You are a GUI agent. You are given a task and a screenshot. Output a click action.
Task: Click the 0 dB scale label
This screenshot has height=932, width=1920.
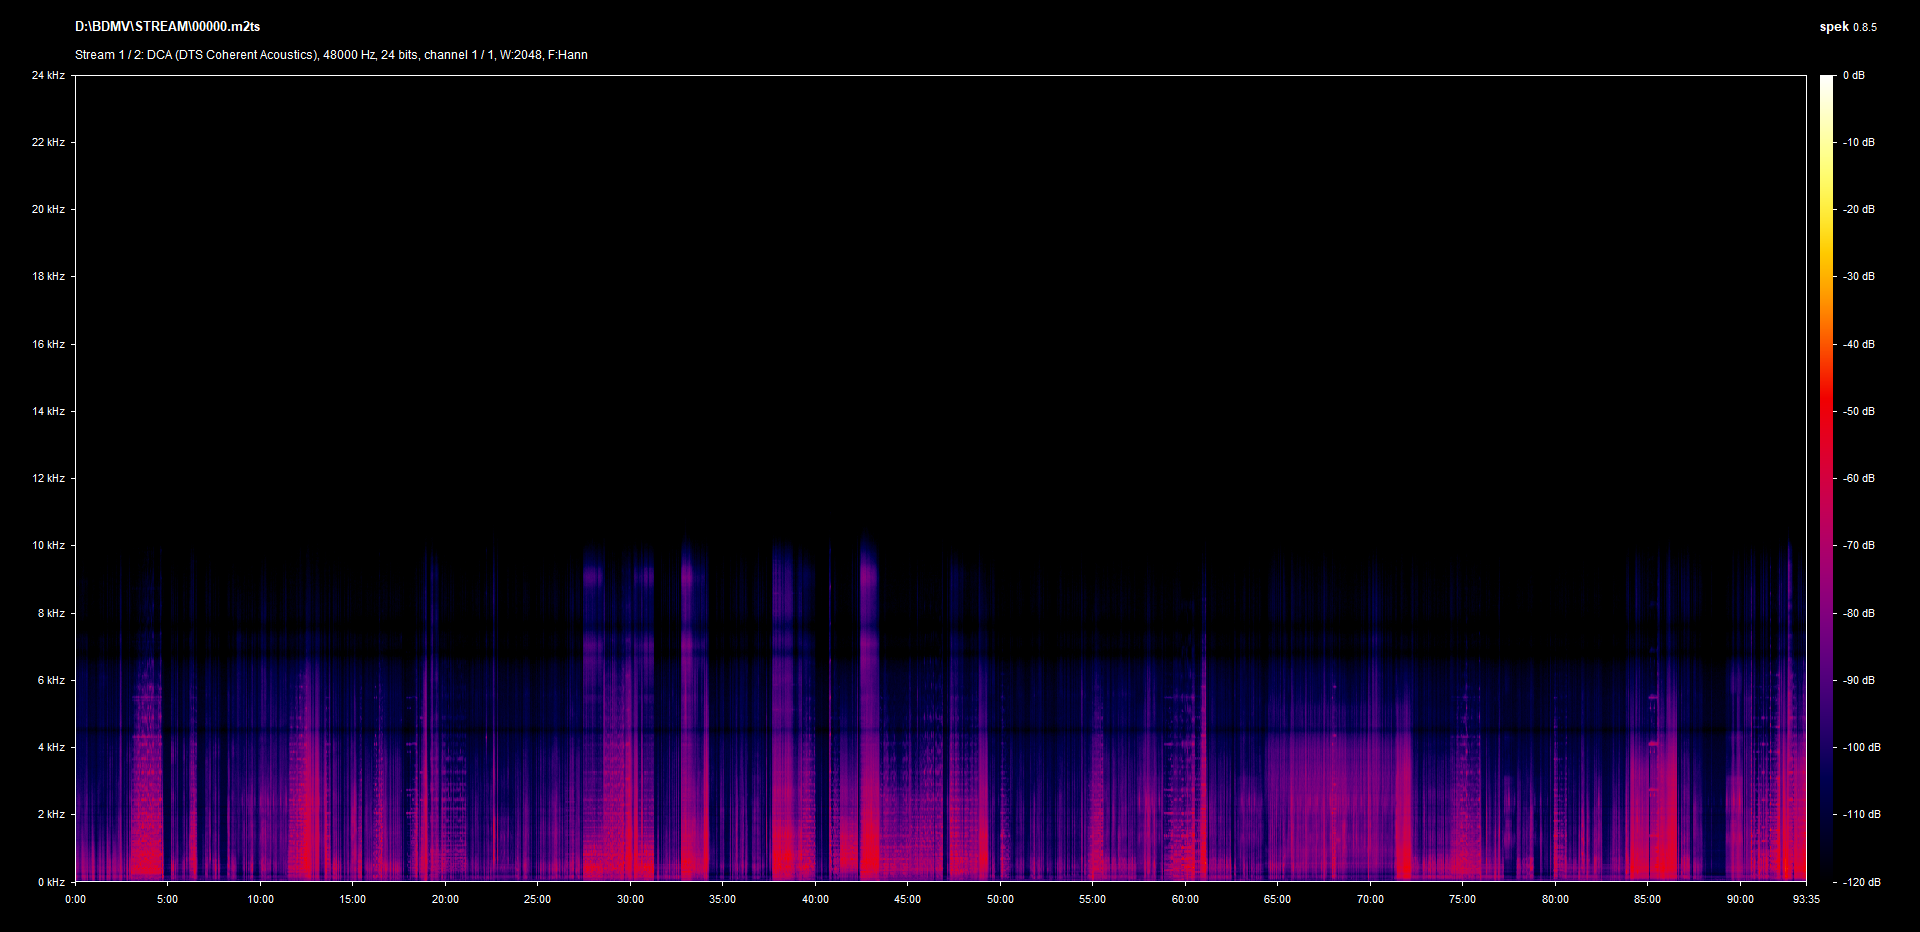coord(1854,75)
